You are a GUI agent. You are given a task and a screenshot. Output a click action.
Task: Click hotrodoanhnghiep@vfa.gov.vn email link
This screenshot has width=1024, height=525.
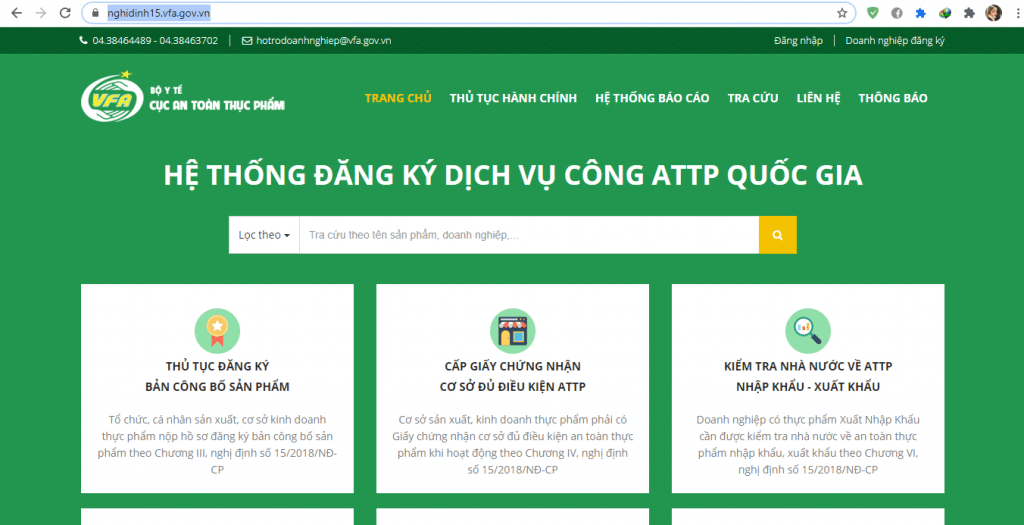(324, 40)
